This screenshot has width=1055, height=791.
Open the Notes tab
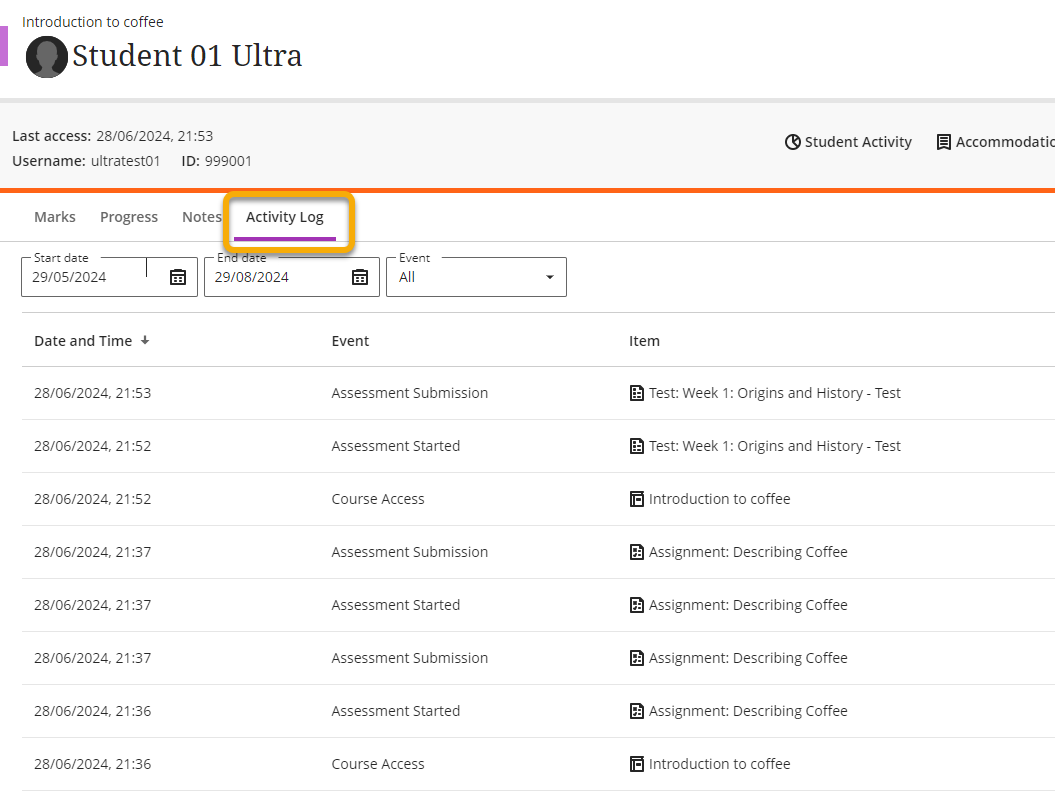[202, 217]
